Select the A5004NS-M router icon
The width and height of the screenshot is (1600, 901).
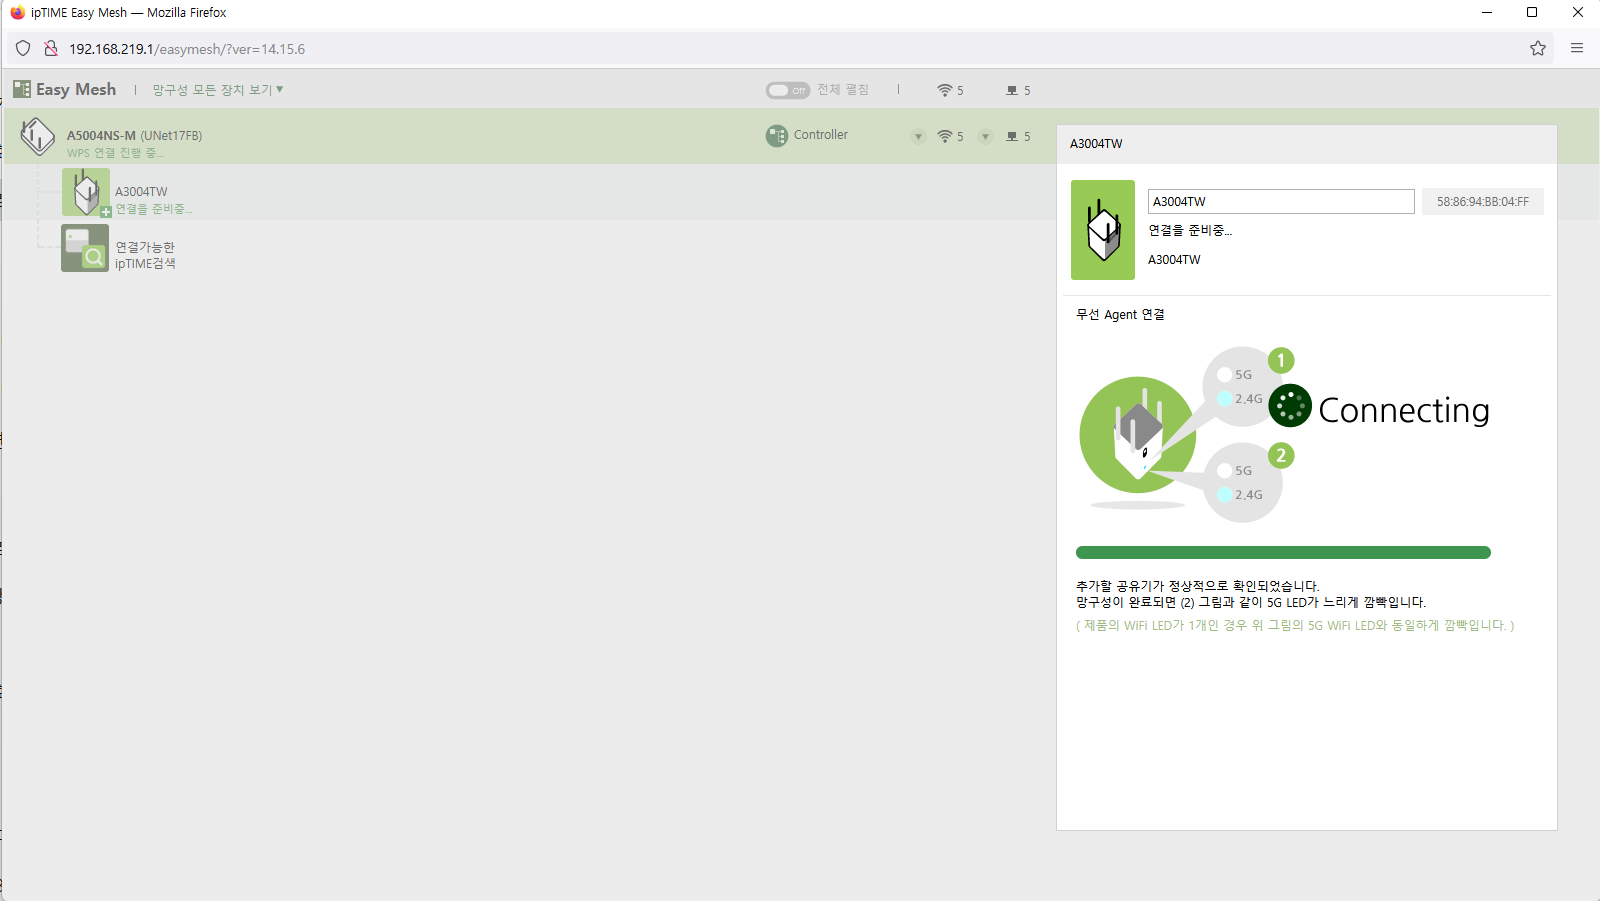pyautogui.click(x=38, y=136)
